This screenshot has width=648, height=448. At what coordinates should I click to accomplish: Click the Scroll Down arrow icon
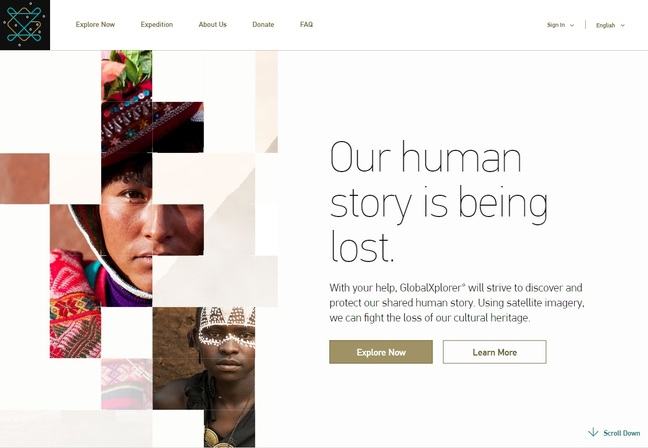pos(593,432)
